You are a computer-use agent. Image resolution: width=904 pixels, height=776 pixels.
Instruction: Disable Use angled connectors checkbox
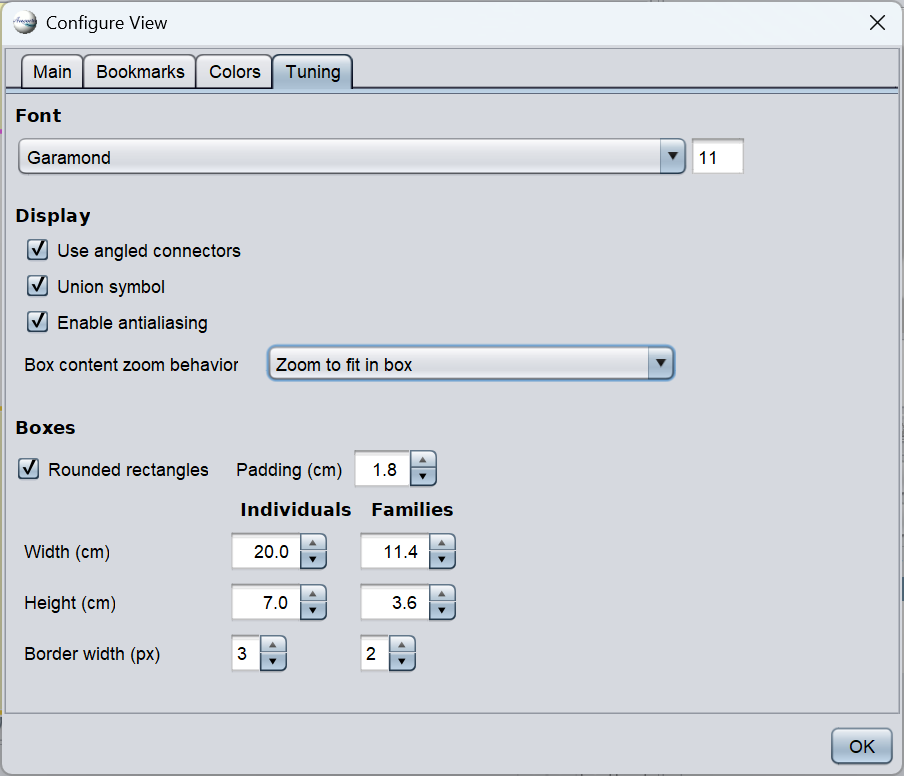point(38,250)
